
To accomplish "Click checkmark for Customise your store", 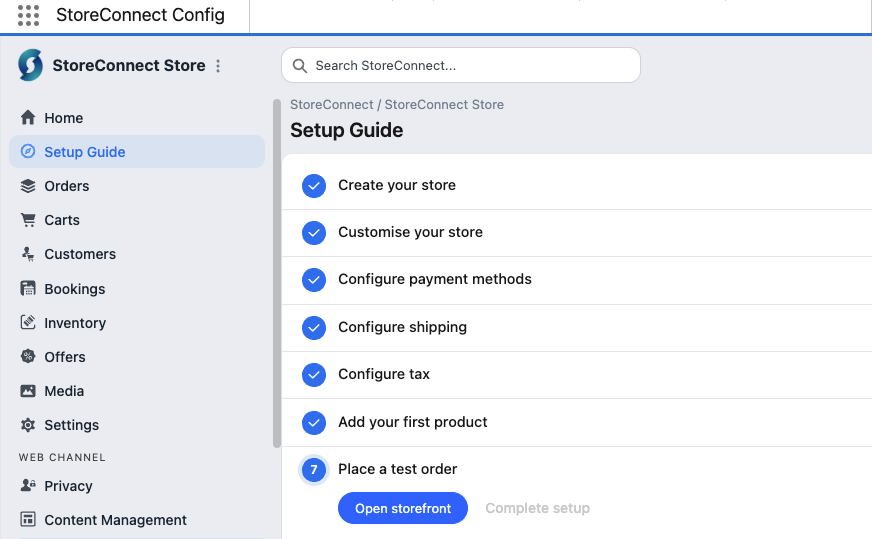I will [314, 233].
